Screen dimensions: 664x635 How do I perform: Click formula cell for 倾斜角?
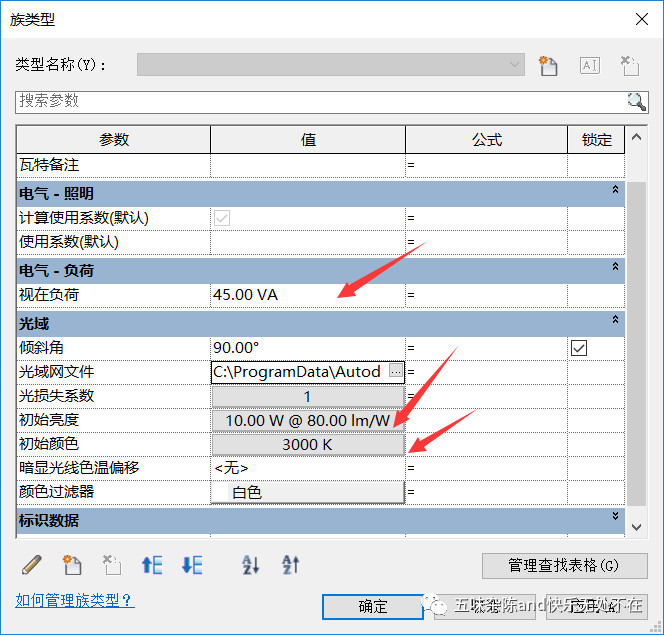click(x=487, y=348)
